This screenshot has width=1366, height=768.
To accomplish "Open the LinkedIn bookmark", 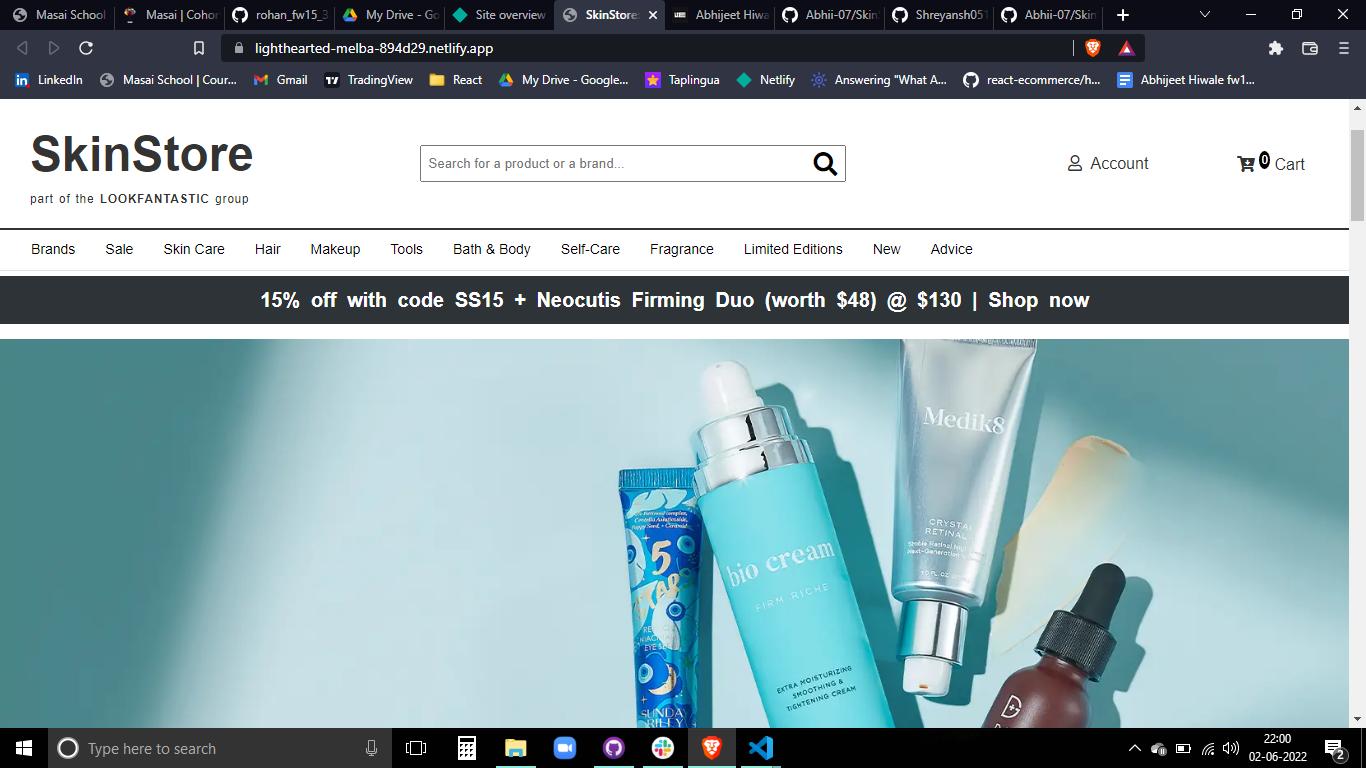I will pos(48,80).
